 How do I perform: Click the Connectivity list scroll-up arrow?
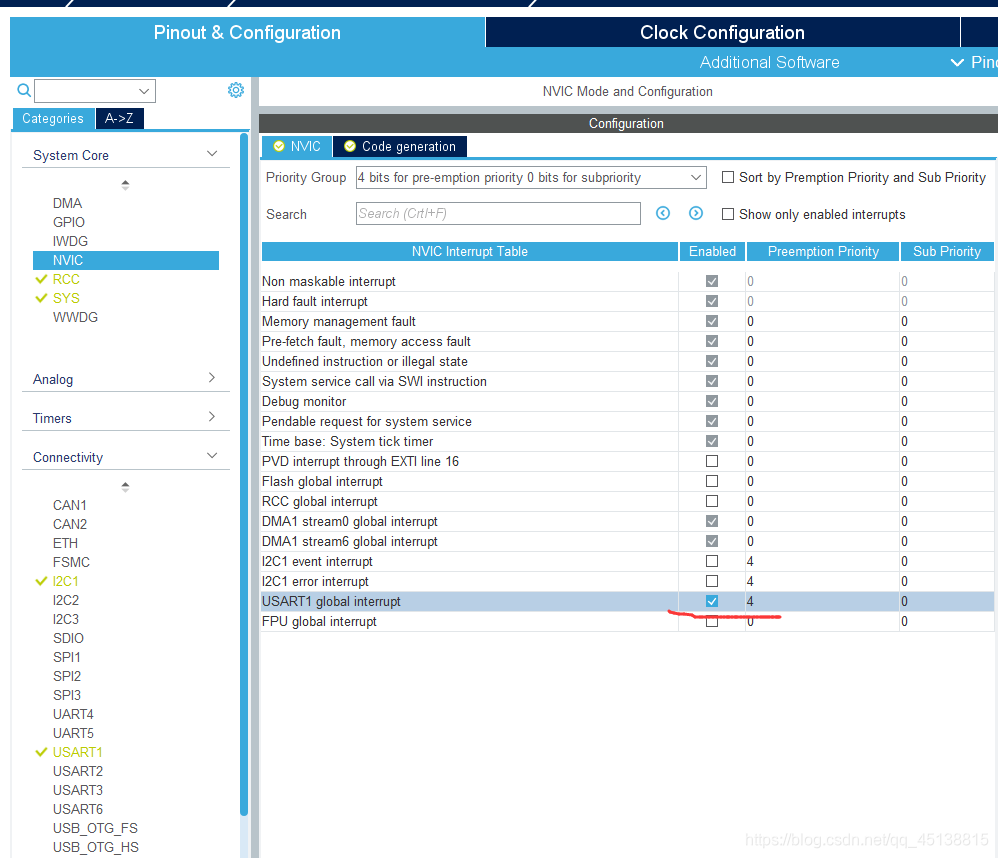pos(125,487)
